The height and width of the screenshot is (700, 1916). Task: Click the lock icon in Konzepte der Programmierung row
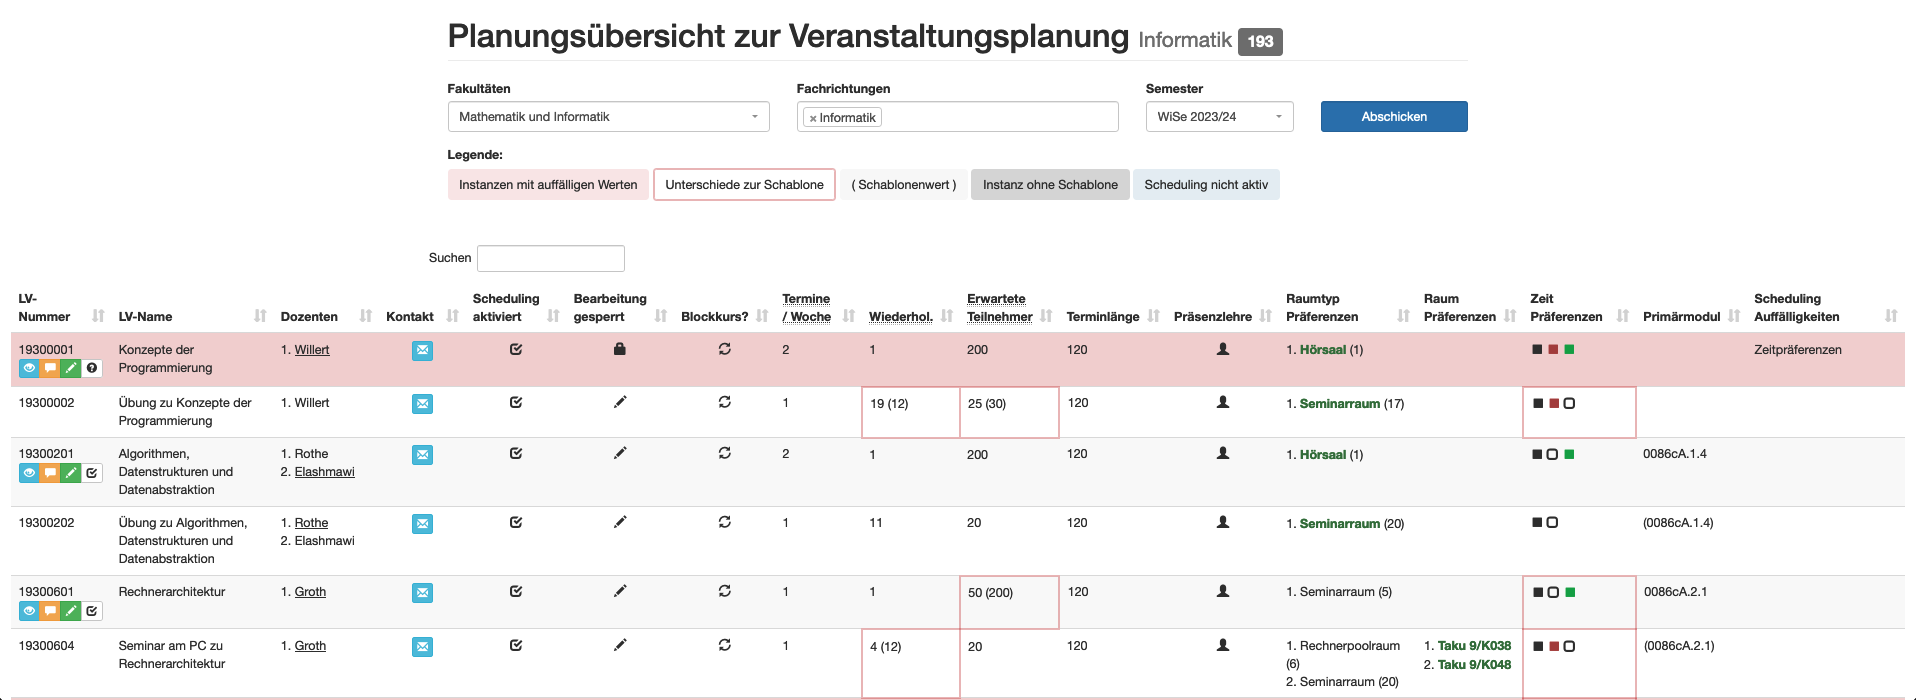click(x=619, y=349)
